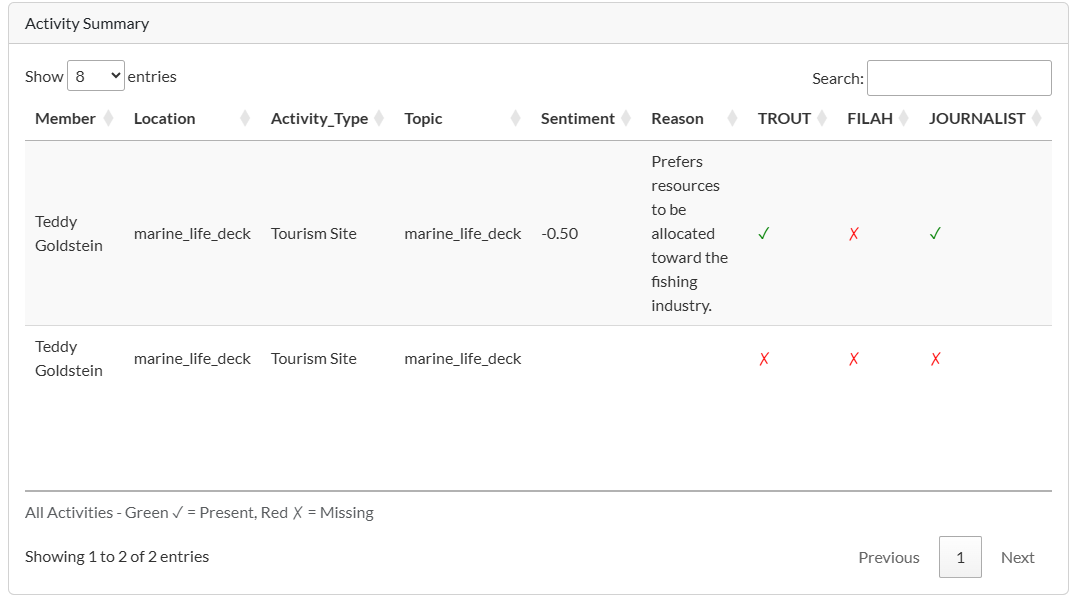Click the Activity Summary panel header
This screenshot has width=1078, height=604.
[x=538, y=23]
